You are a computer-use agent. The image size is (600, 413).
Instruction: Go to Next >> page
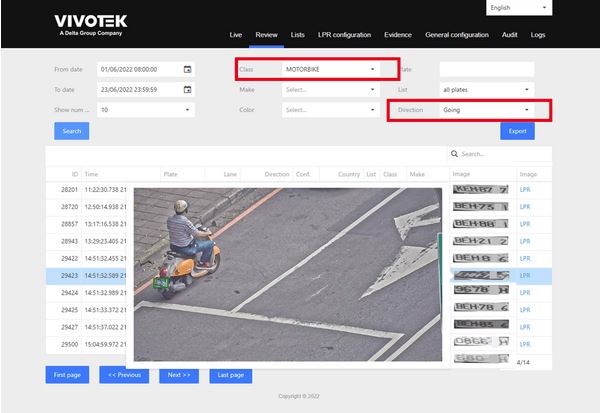pyautogui.click(x=179, y=375)
